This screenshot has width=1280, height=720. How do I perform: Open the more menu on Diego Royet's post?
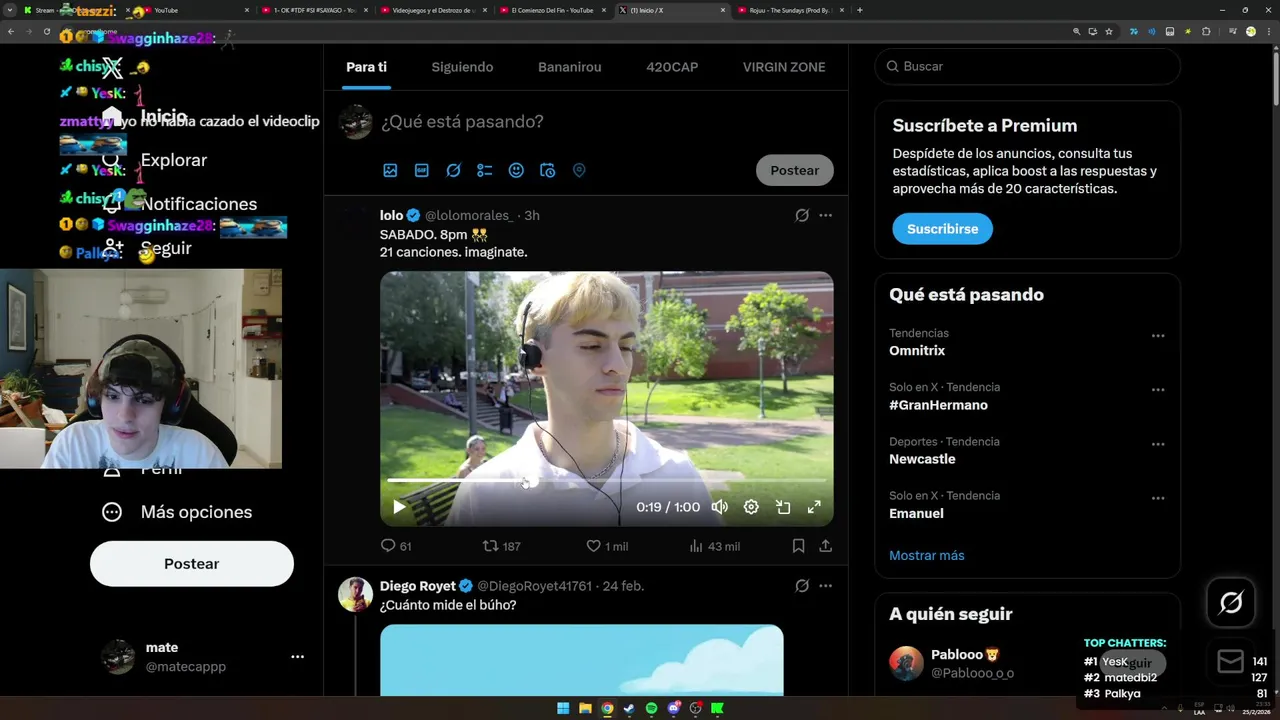(825, 586)
